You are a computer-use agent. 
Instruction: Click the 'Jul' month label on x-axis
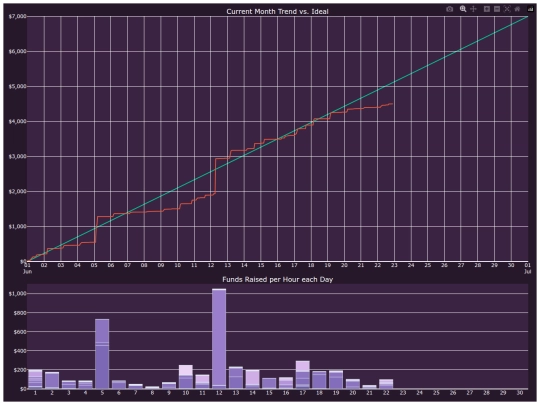point(528,271)
